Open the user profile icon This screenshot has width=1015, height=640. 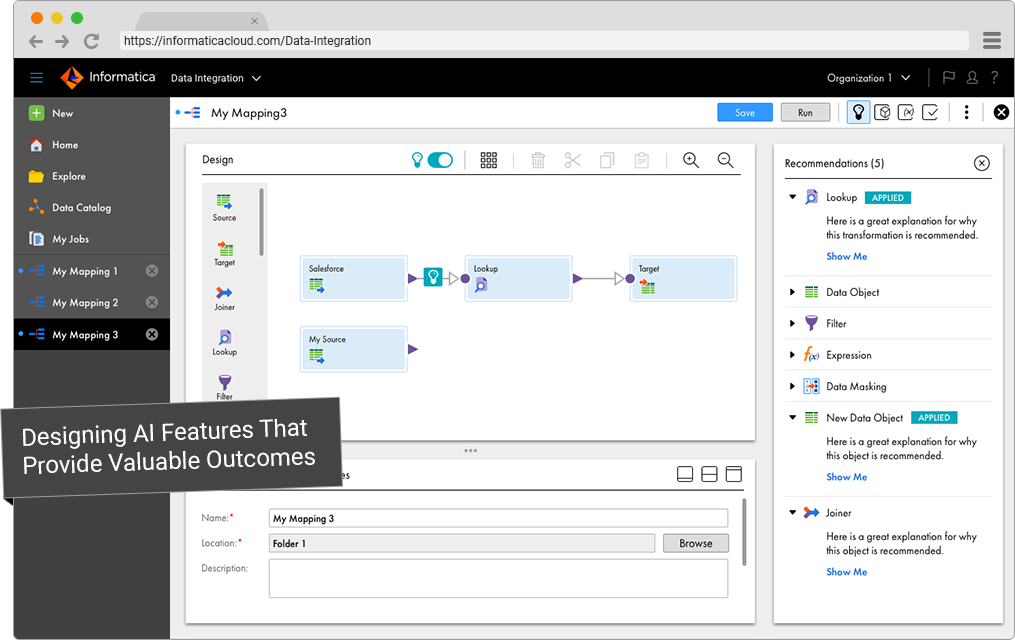pyautogui.click(x=972, y=78)
